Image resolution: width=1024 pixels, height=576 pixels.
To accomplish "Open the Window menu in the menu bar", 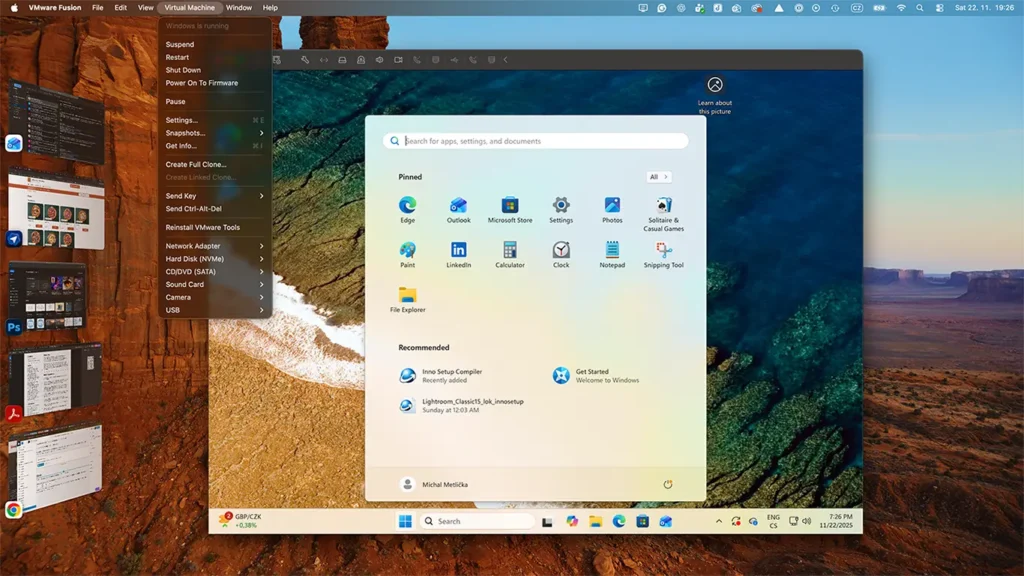I will tap(238, 7).
